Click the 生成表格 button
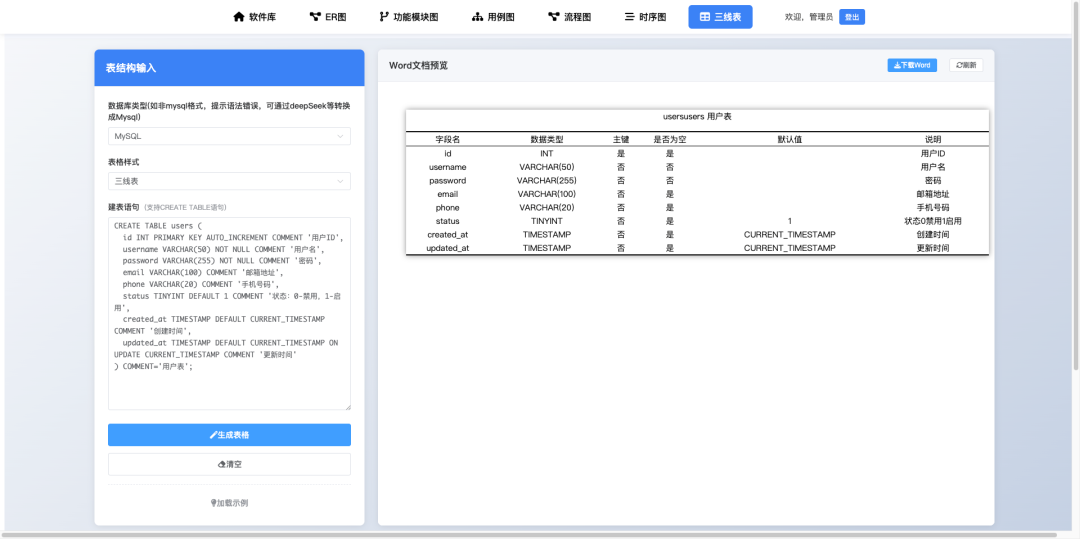1080x539 pixels. 229,435
